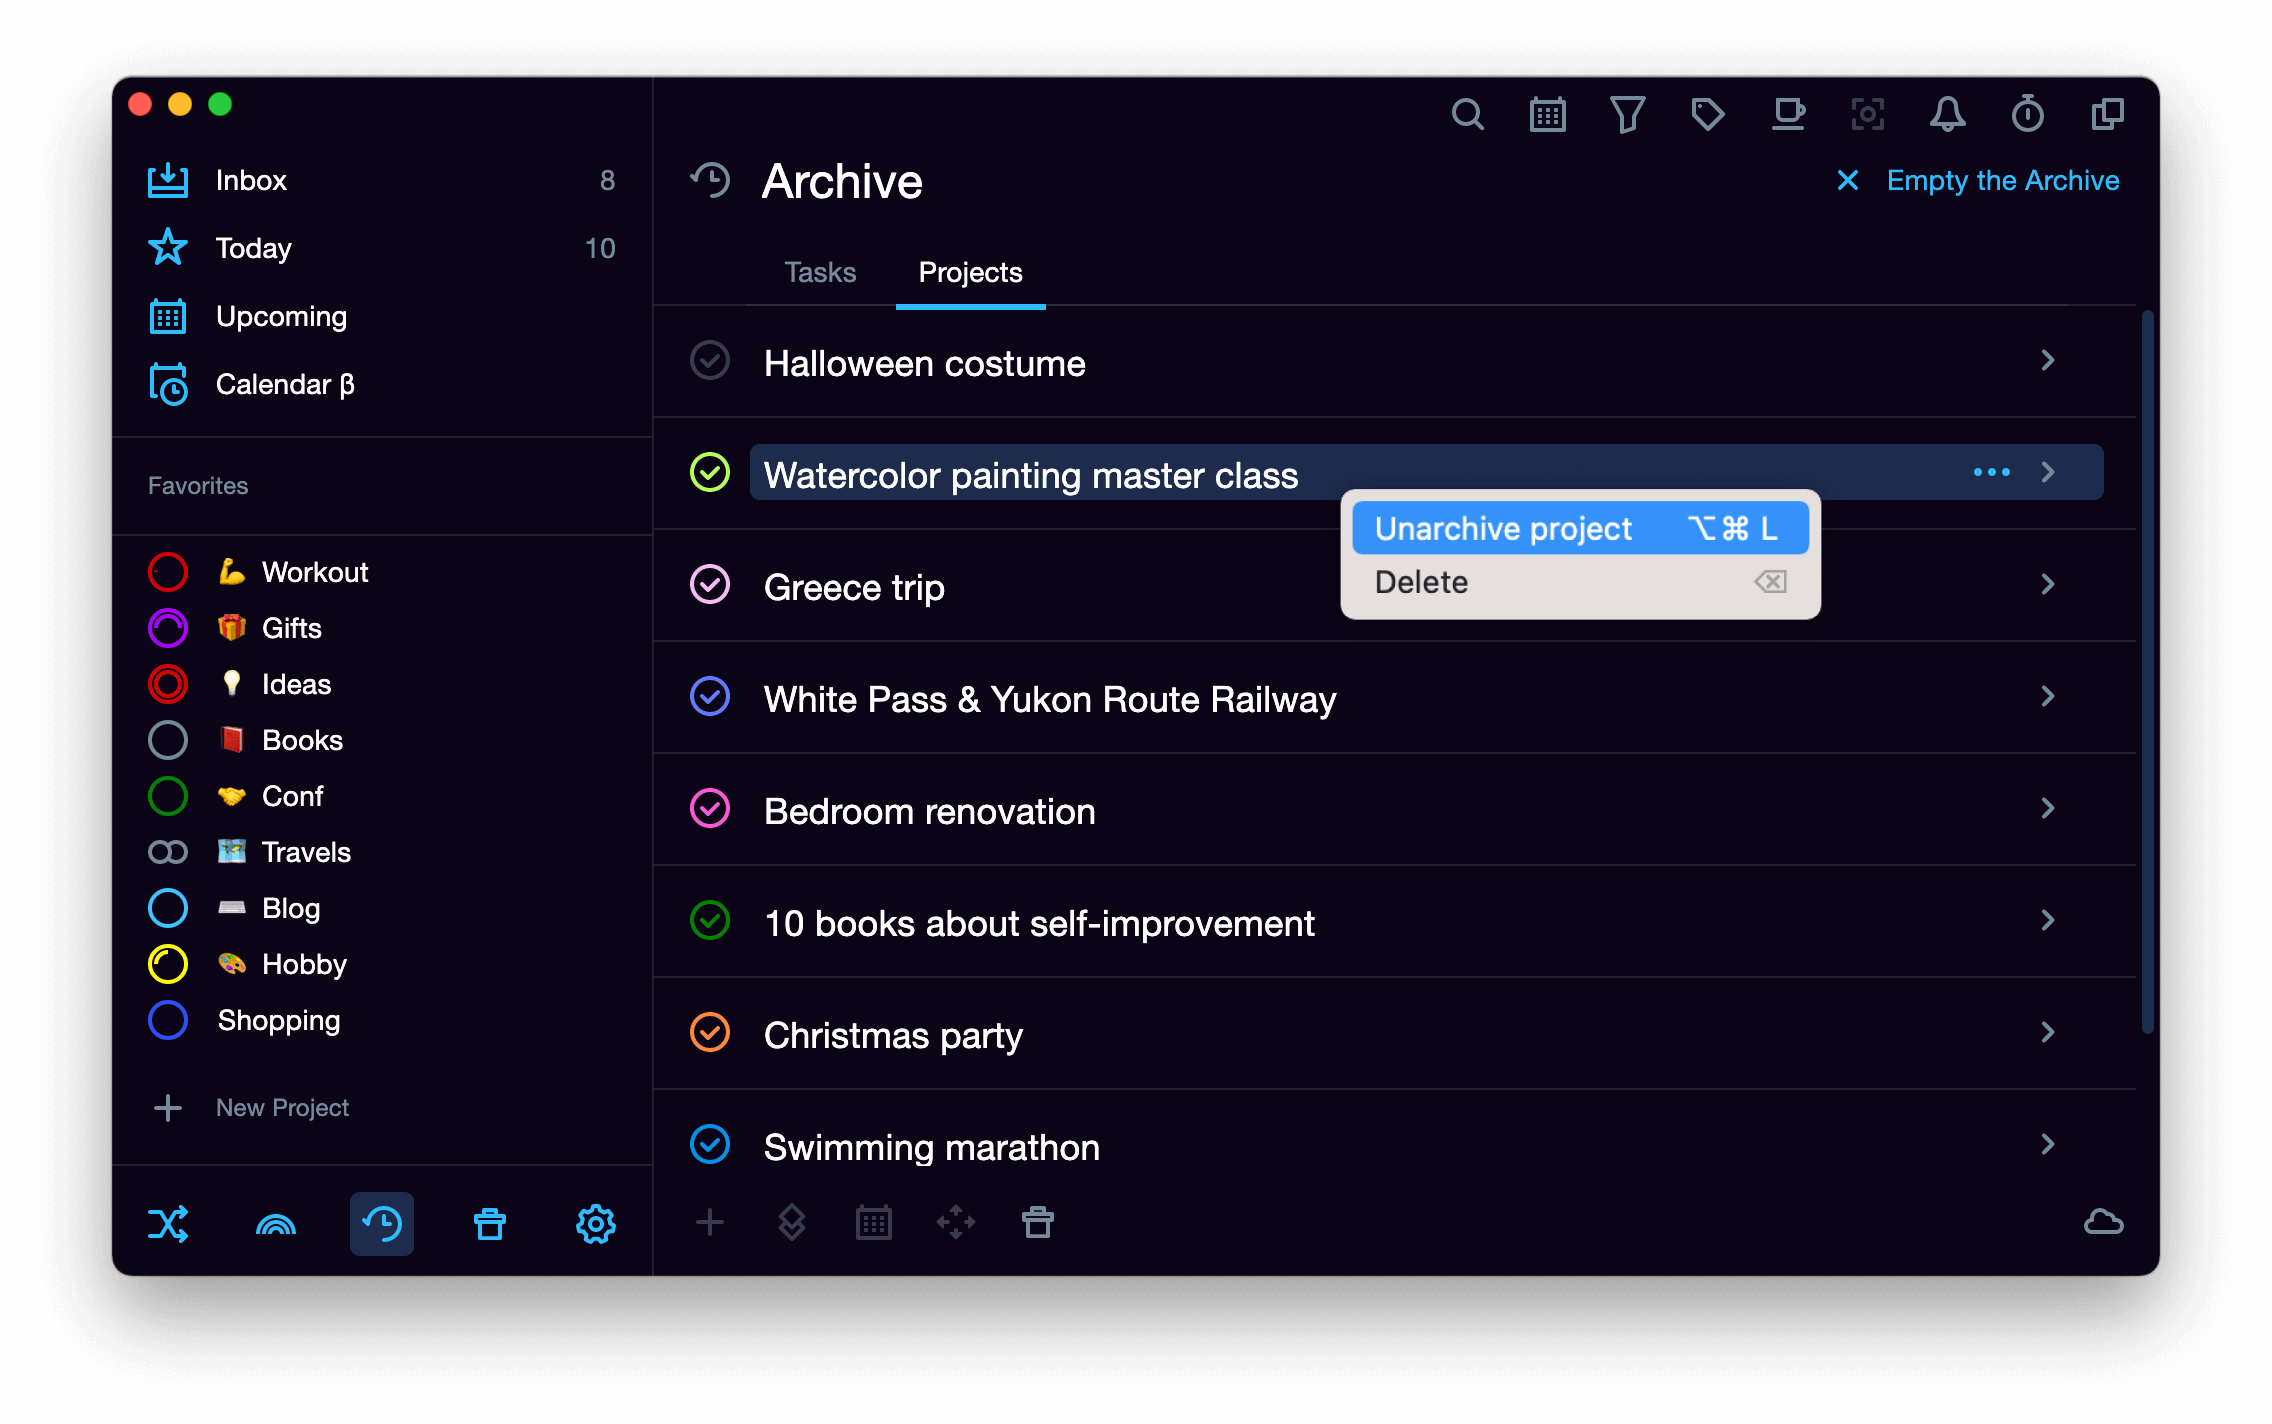Click the diamond layers icon in bottom toolbar
2272x1424 pixels.
coord(792,1222)
